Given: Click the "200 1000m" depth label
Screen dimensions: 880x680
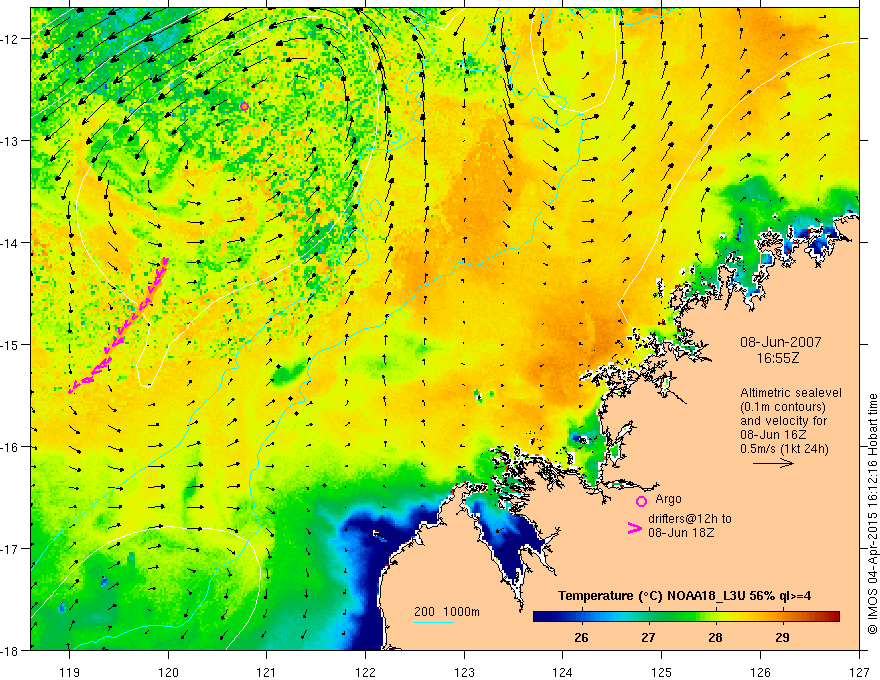Looking at the screenshot, I should (x=447, y=612).
